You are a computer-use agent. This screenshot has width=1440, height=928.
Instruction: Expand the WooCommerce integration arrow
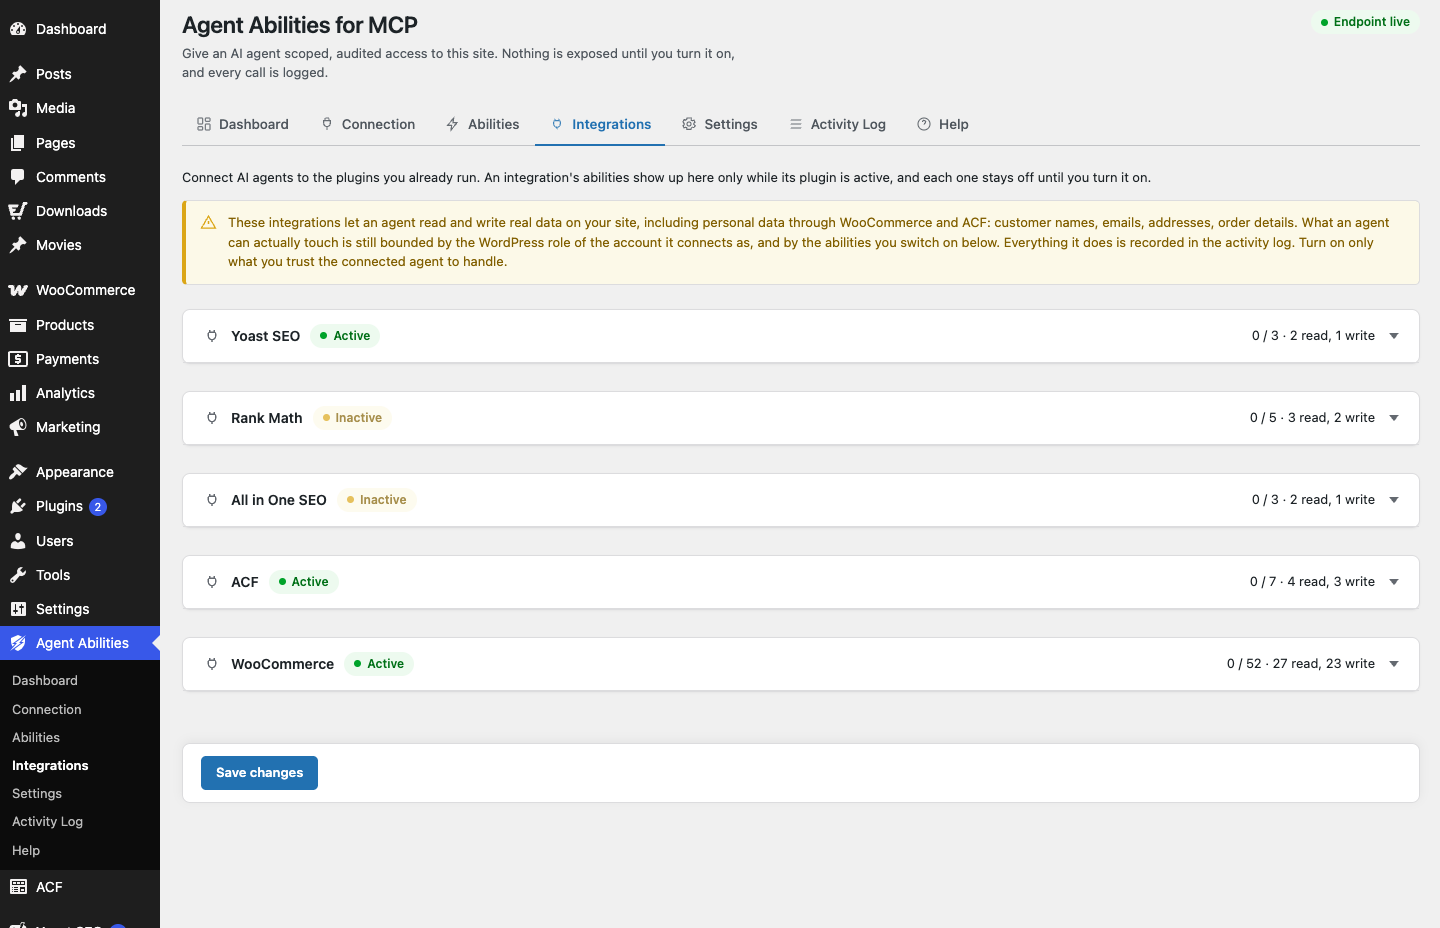point(1394,664)
